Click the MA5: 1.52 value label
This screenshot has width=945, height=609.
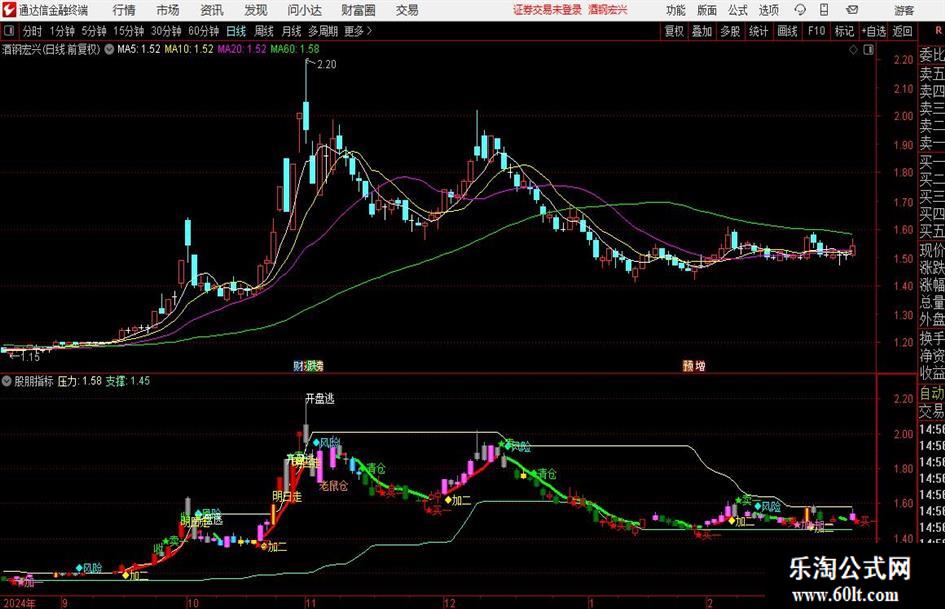pos(139,49)
